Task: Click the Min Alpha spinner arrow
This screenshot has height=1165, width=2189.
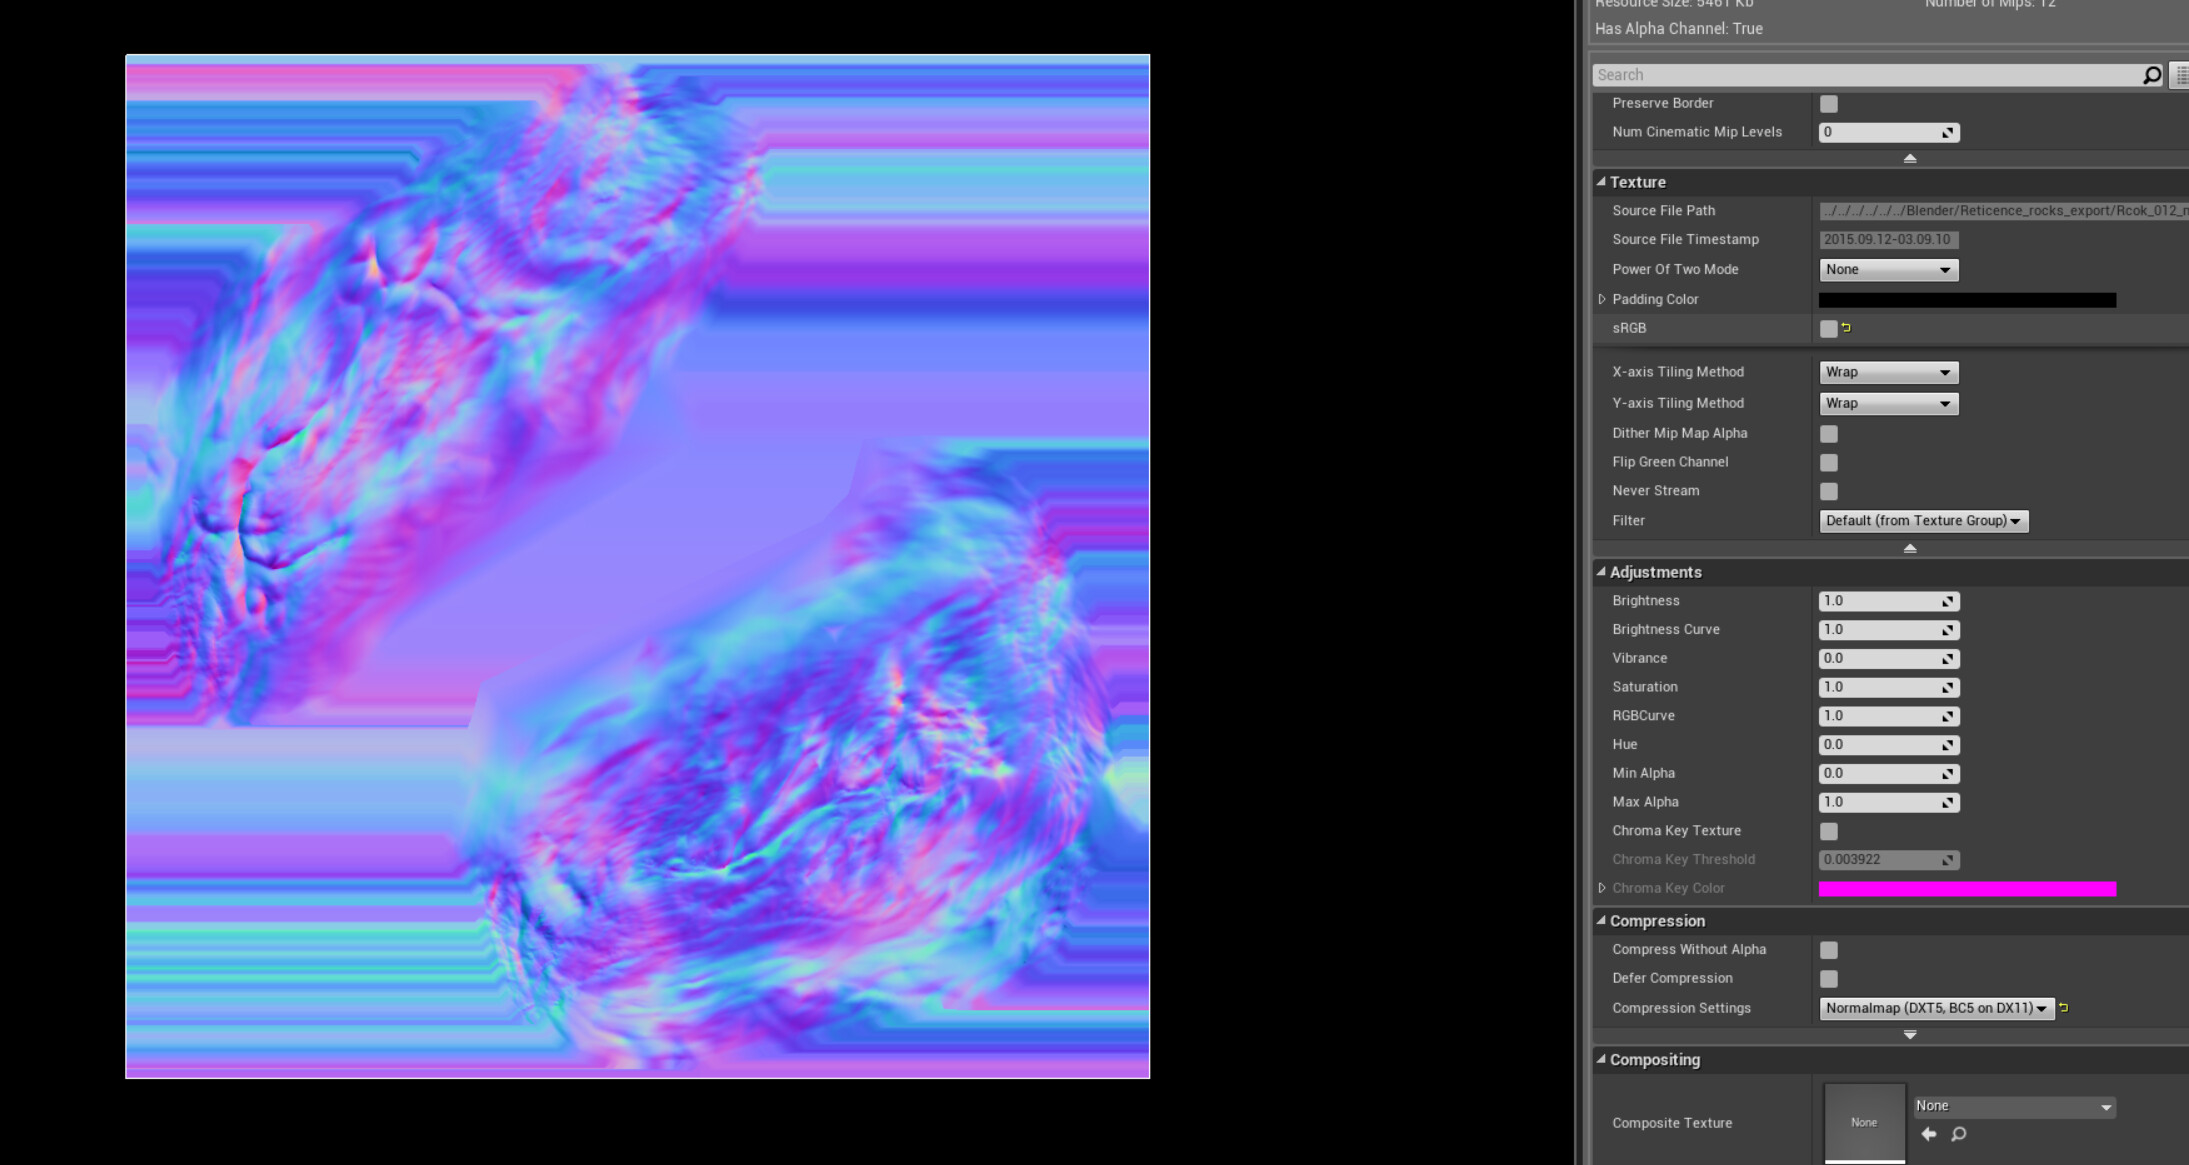Action: 1947,774
